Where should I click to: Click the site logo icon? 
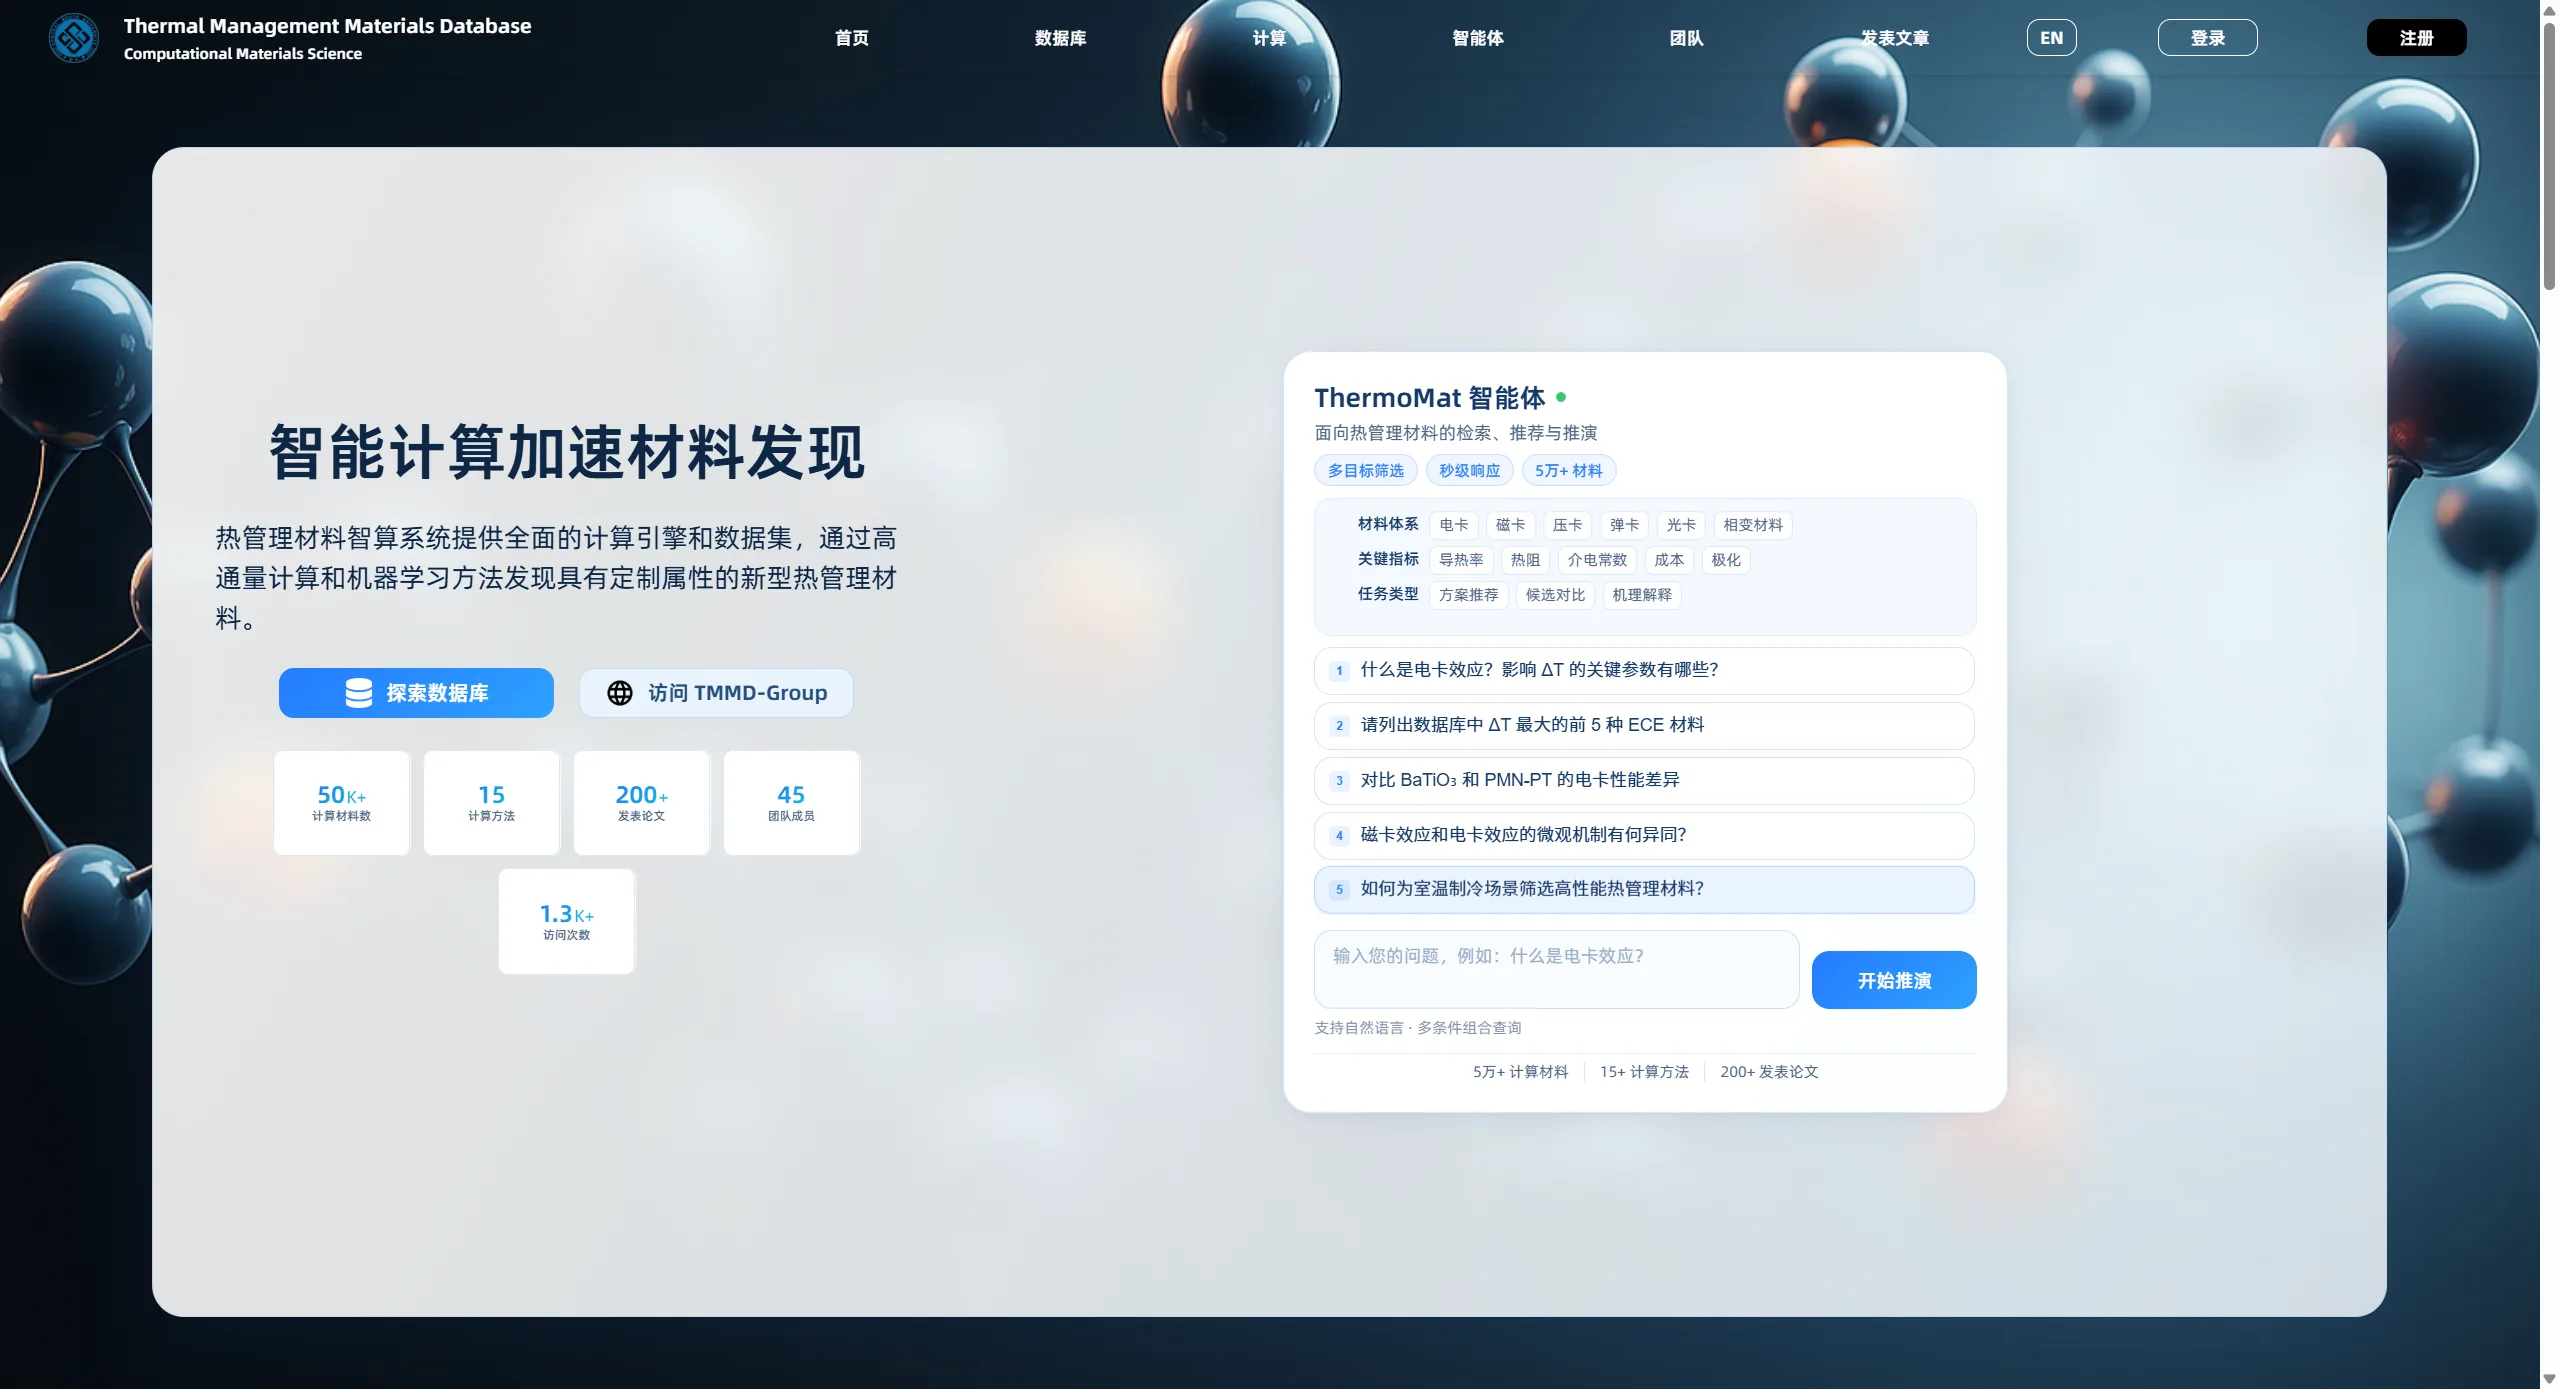[74, 38]
